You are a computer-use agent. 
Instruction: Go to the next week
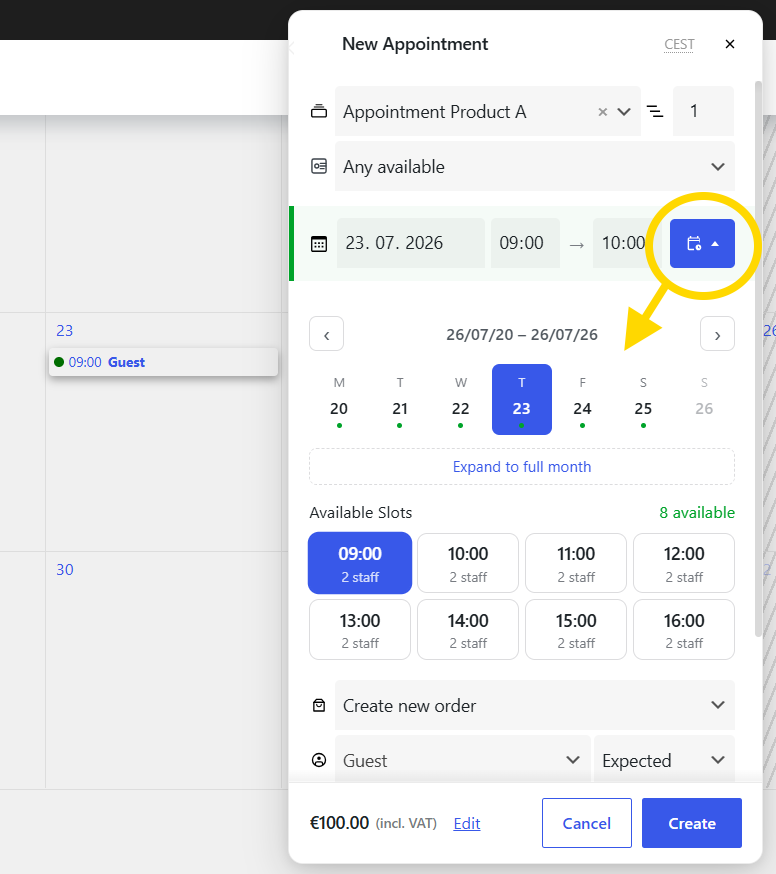(717, 334)
